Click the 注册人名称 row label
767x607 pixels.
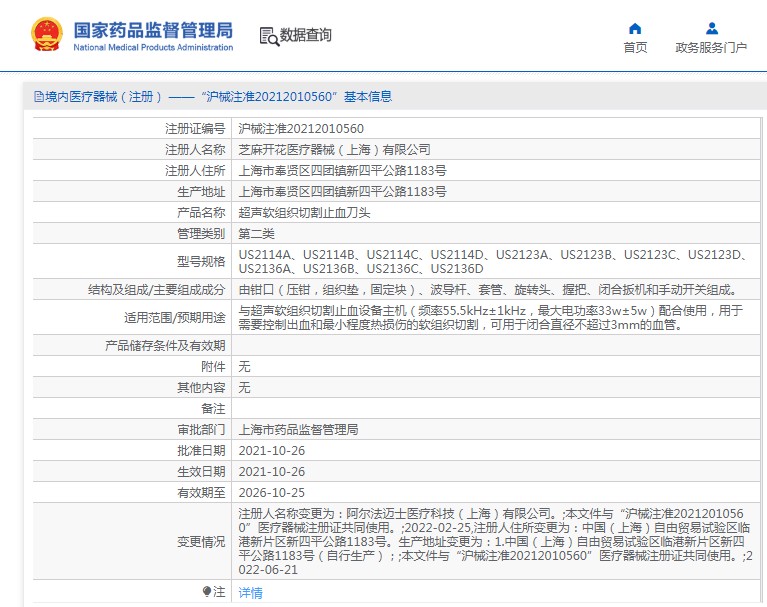(x=195, y=150)
